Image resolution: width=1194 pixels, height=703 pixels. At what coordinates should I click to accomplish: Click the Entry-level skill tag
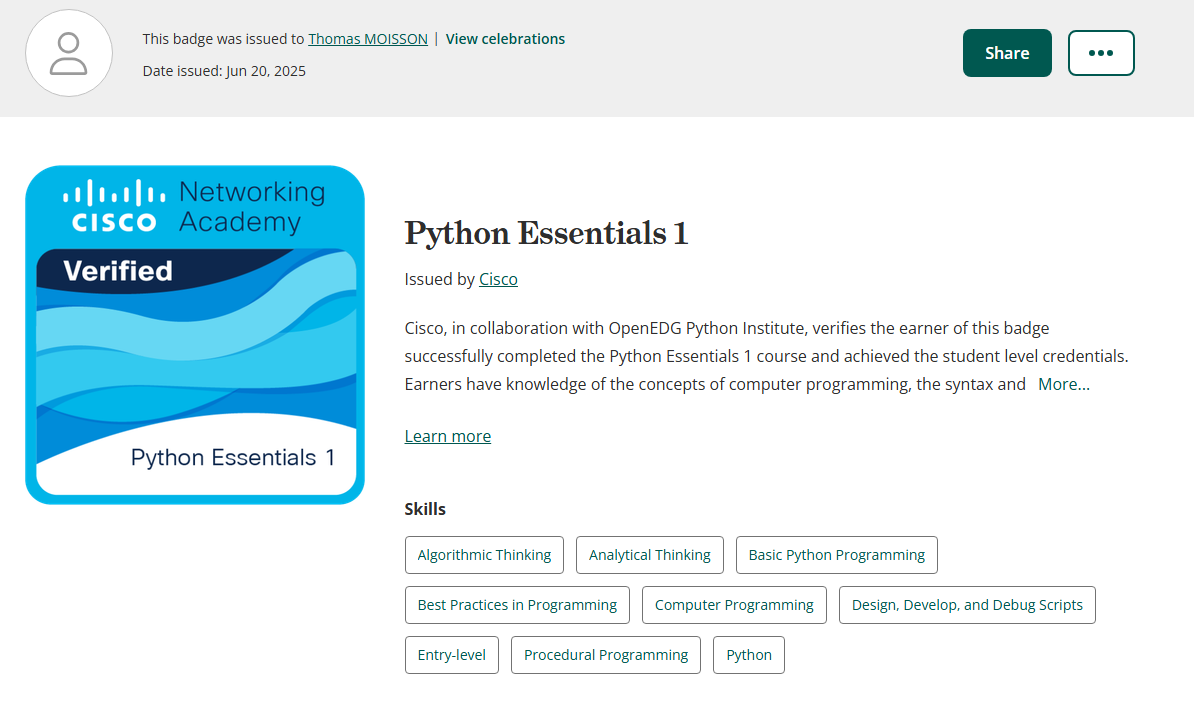click(451, 655)
